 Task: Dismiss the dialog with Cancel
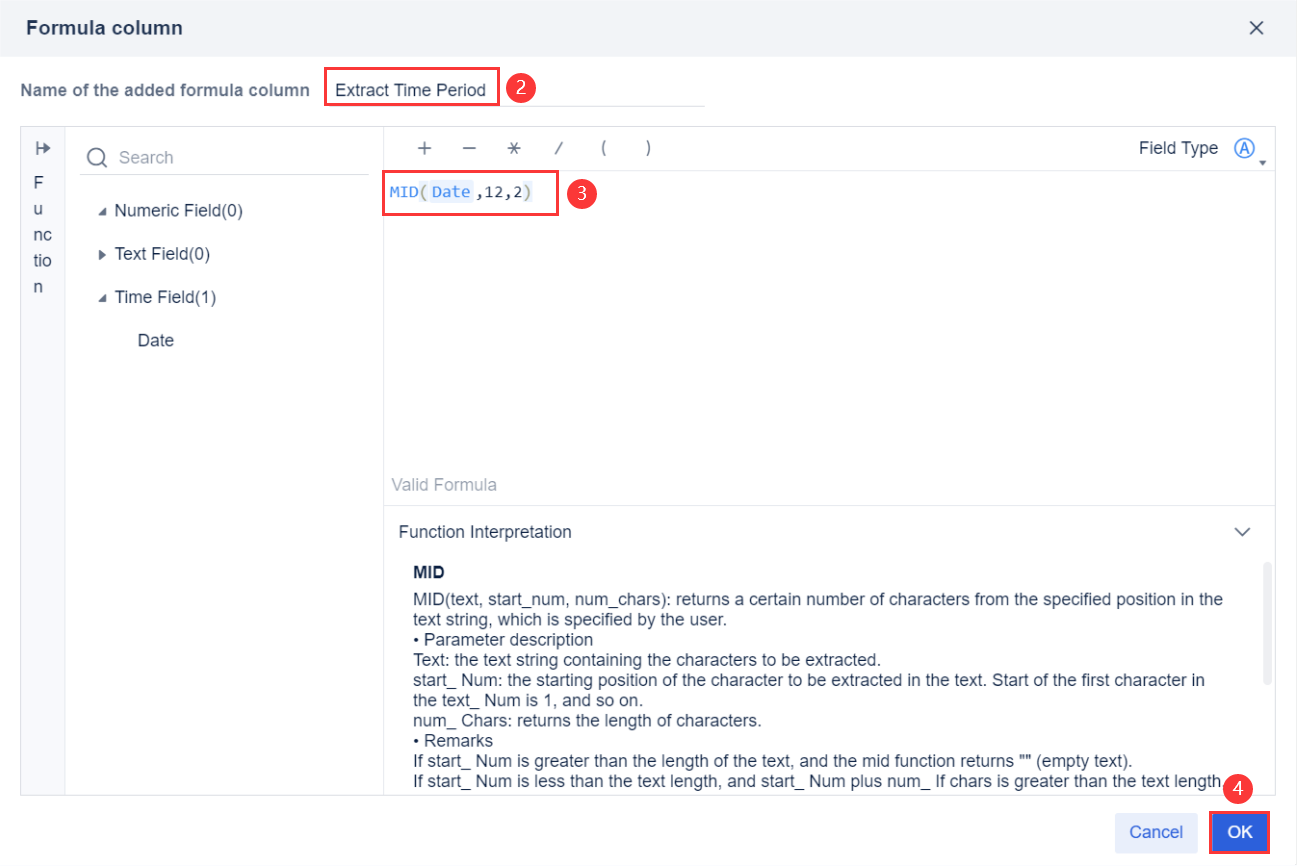tap(1155, 832)
